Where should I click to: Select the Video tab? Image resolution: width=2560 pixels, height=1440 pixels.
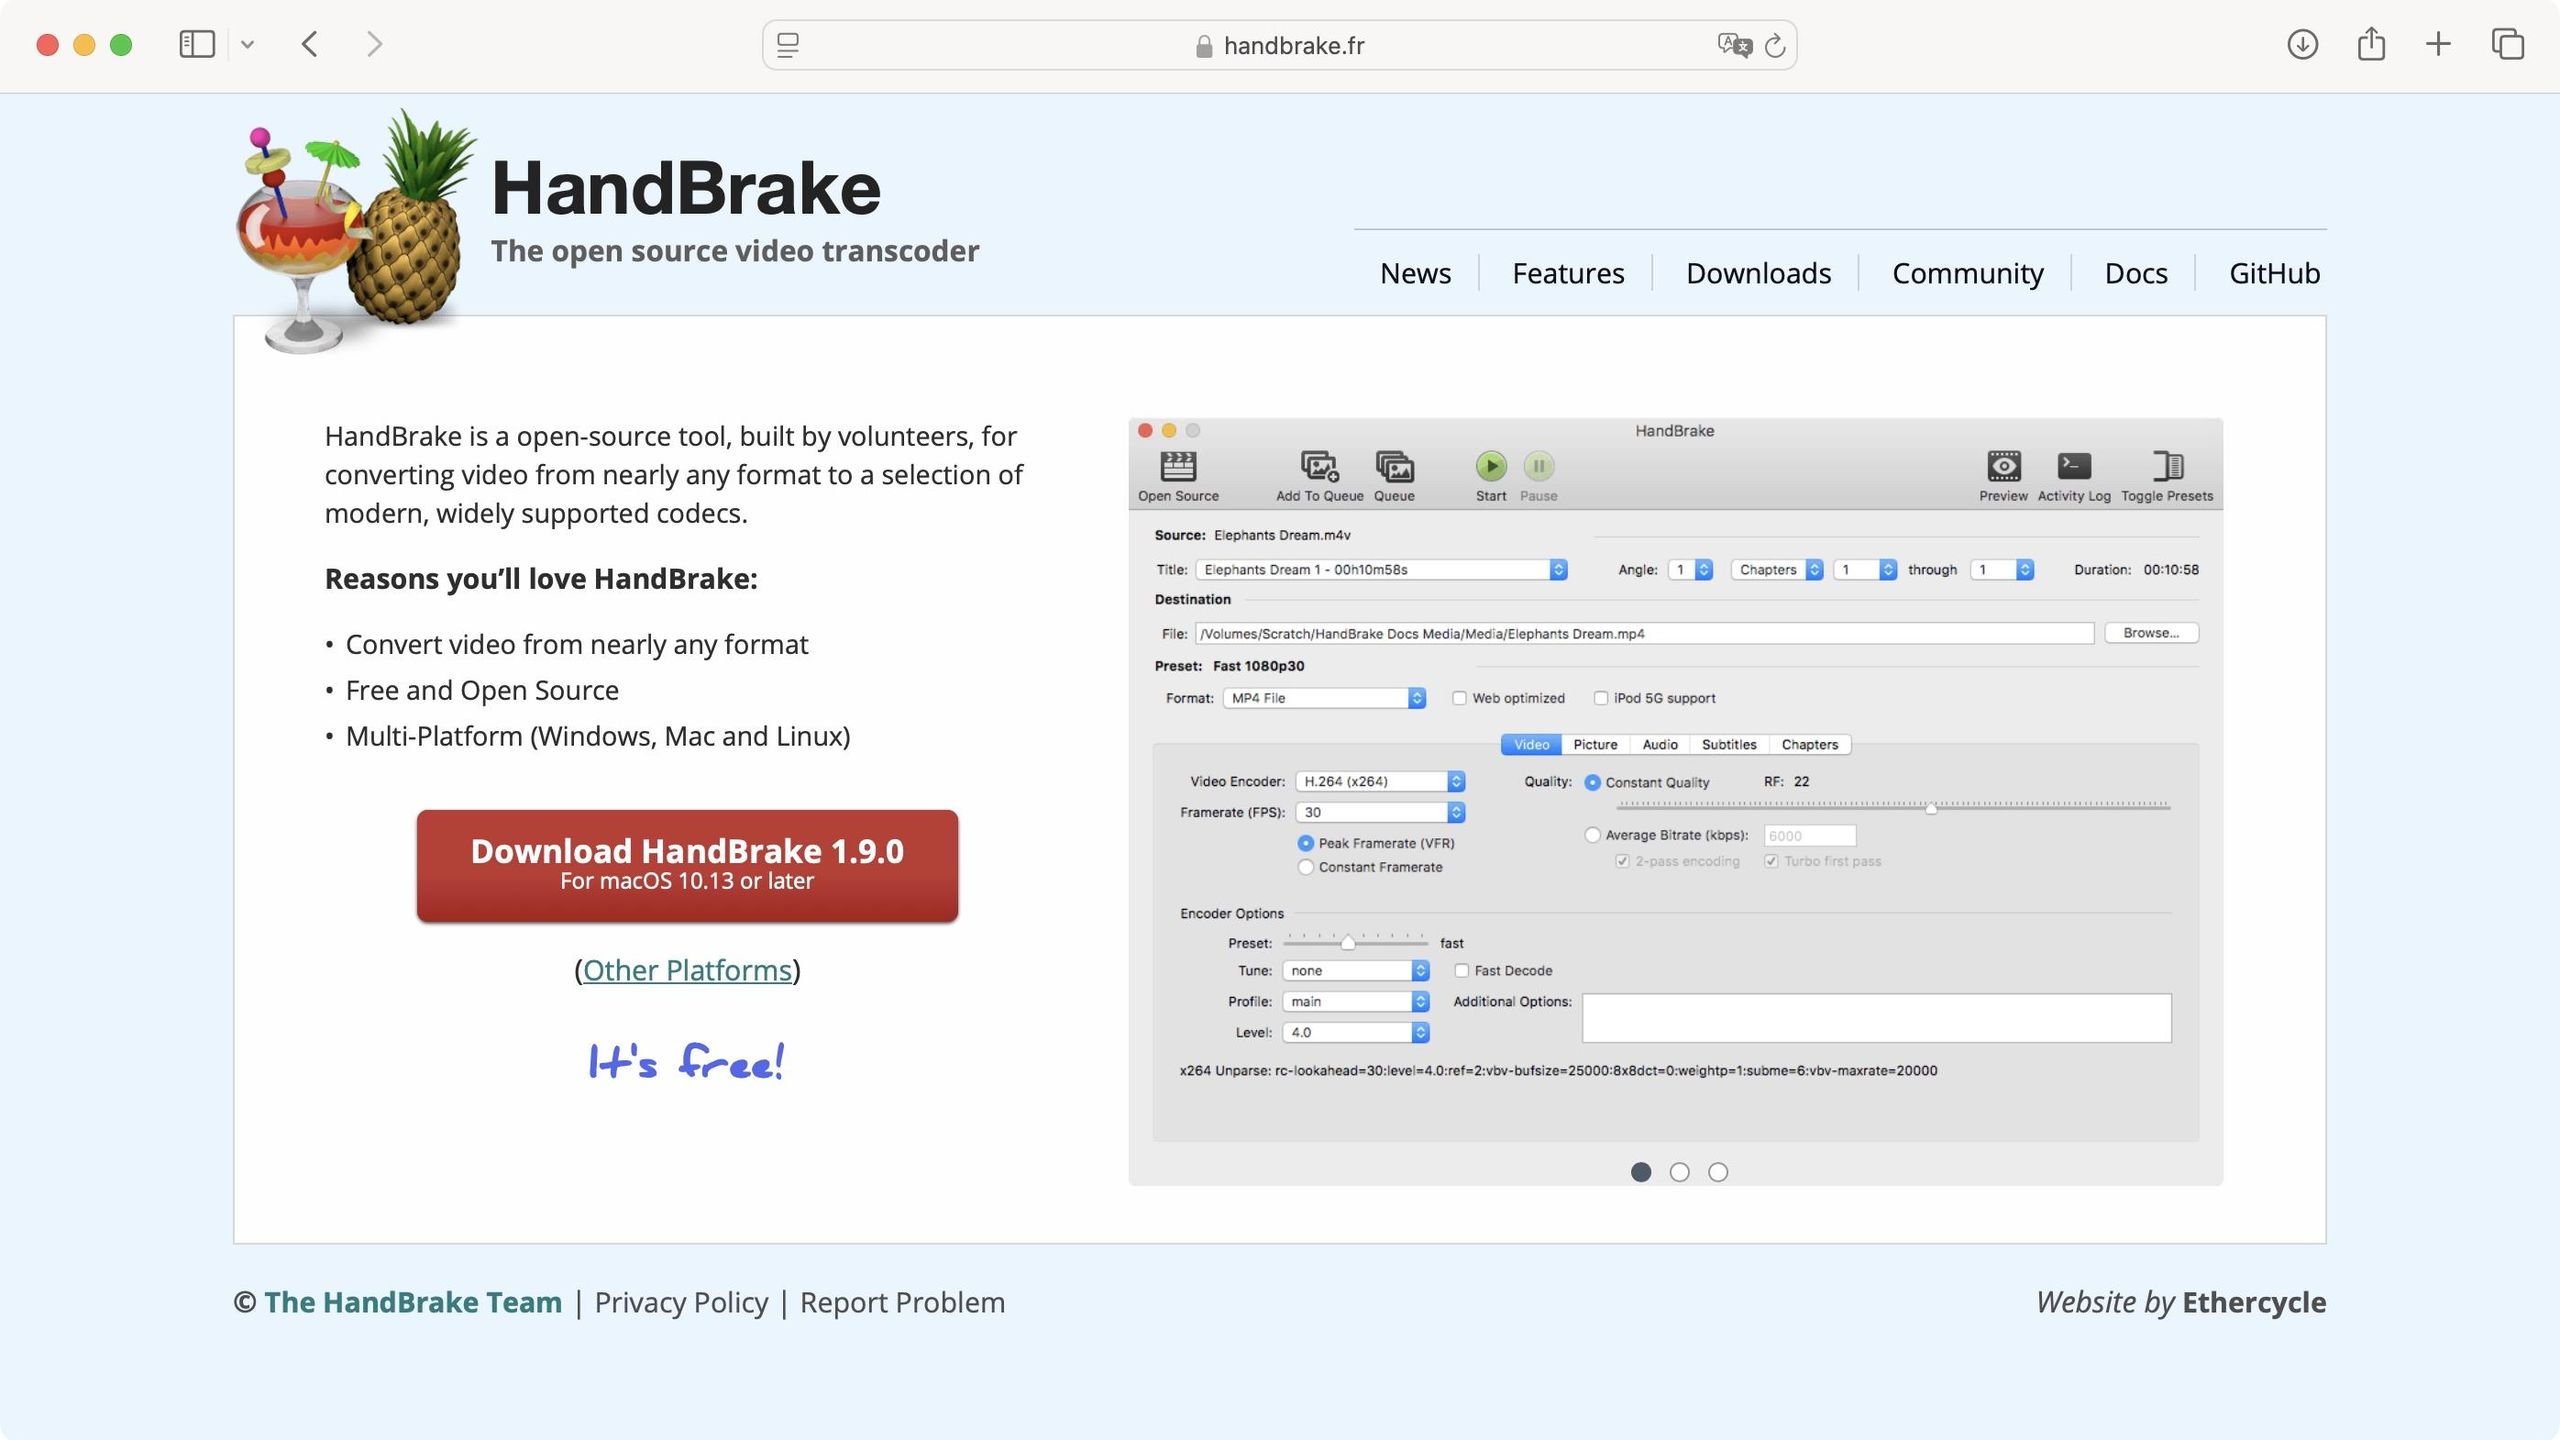coord(1531,745)
